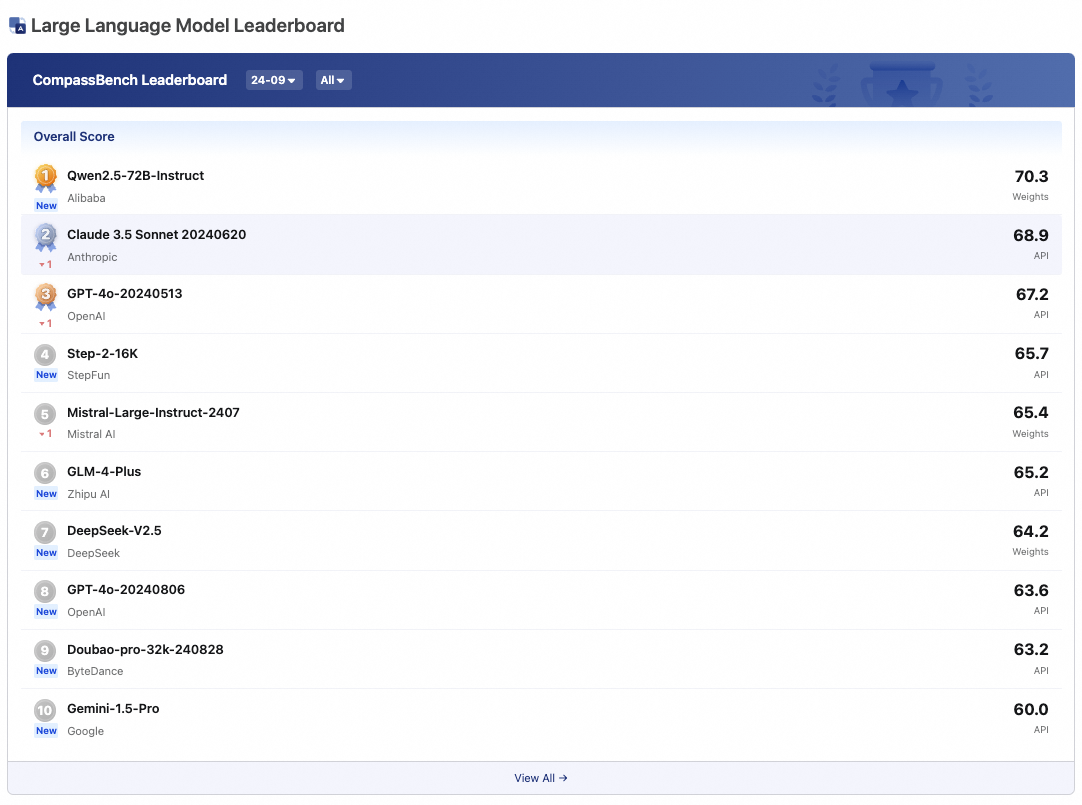Click the CompassBench Leaderboard title

(x=130, y=80)
